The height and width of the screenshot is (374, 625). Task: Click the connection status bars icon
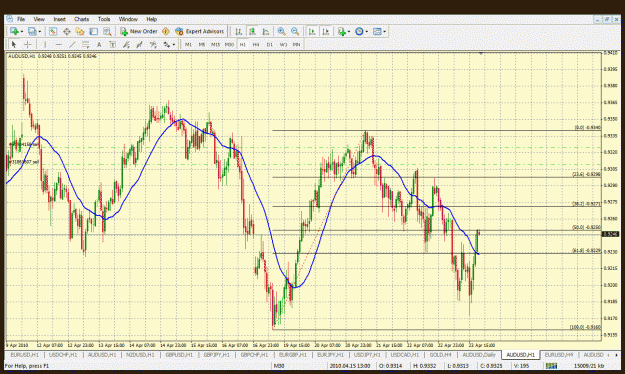tap(552, 366)
